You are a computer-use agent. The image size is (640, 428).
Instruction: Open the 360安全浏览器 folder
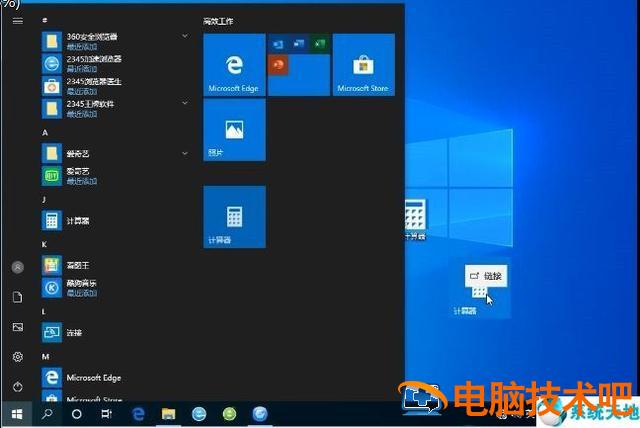coord(116,41)
